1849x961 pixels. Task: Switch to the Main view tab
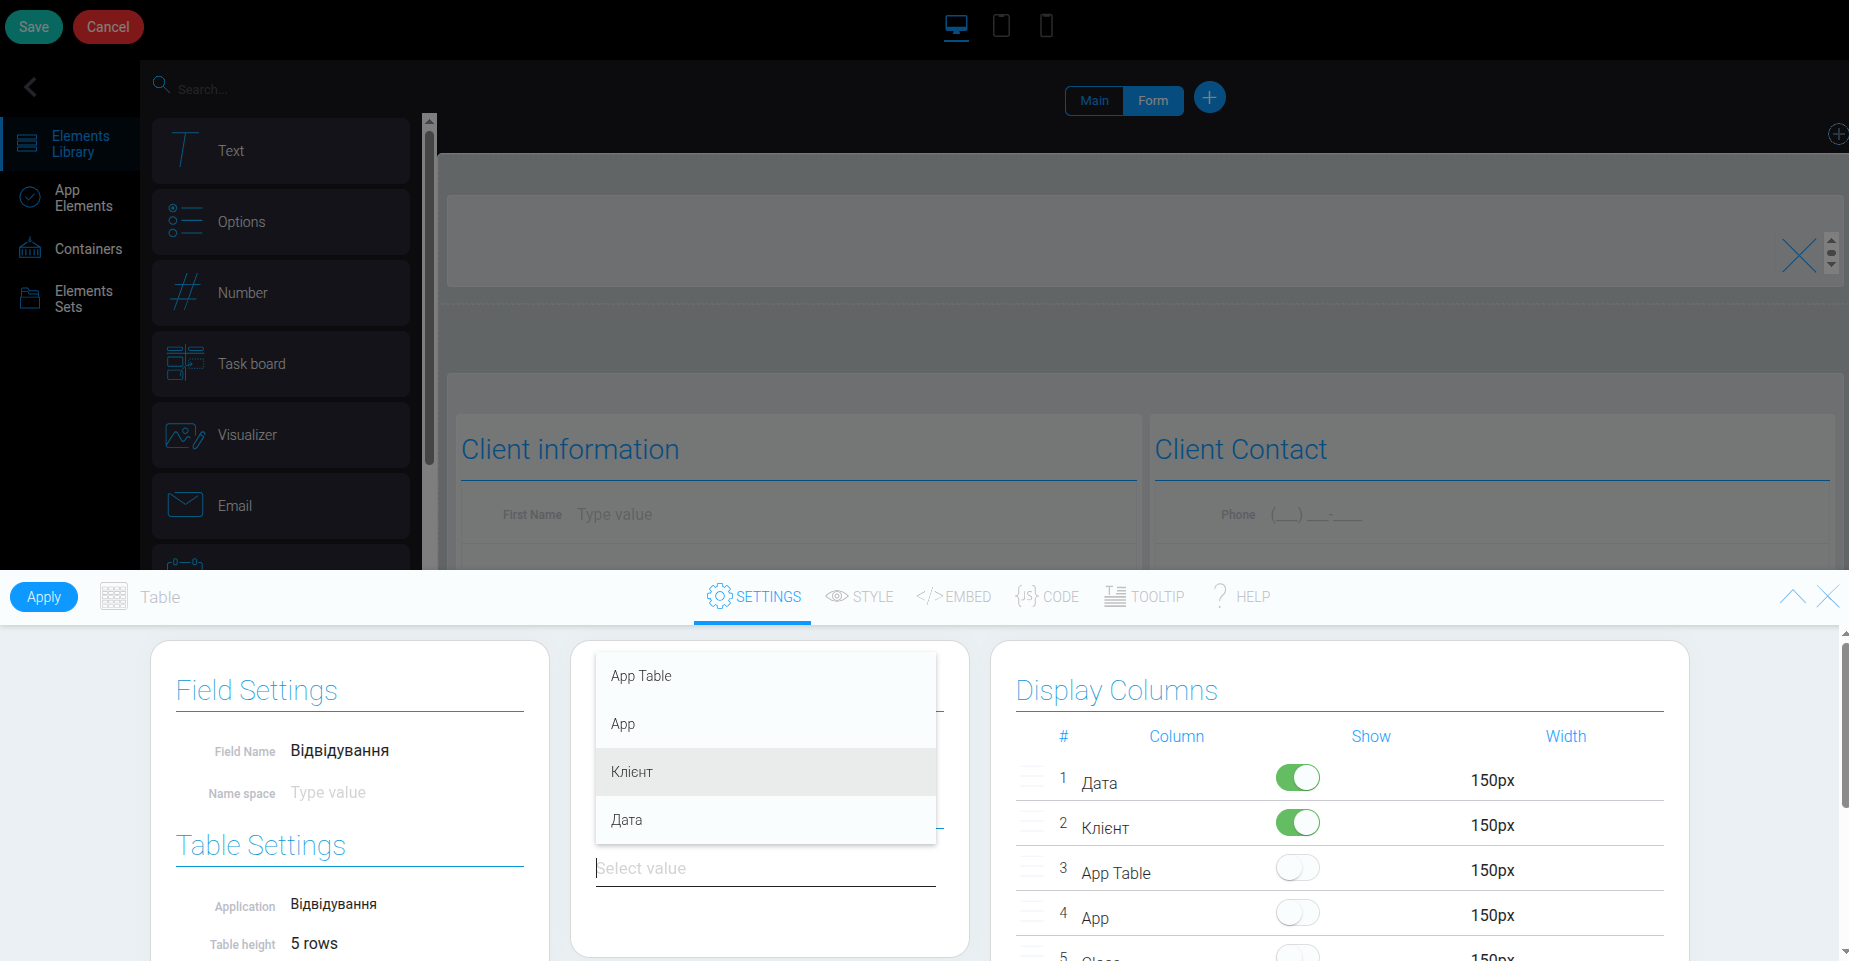point(1094,100)
